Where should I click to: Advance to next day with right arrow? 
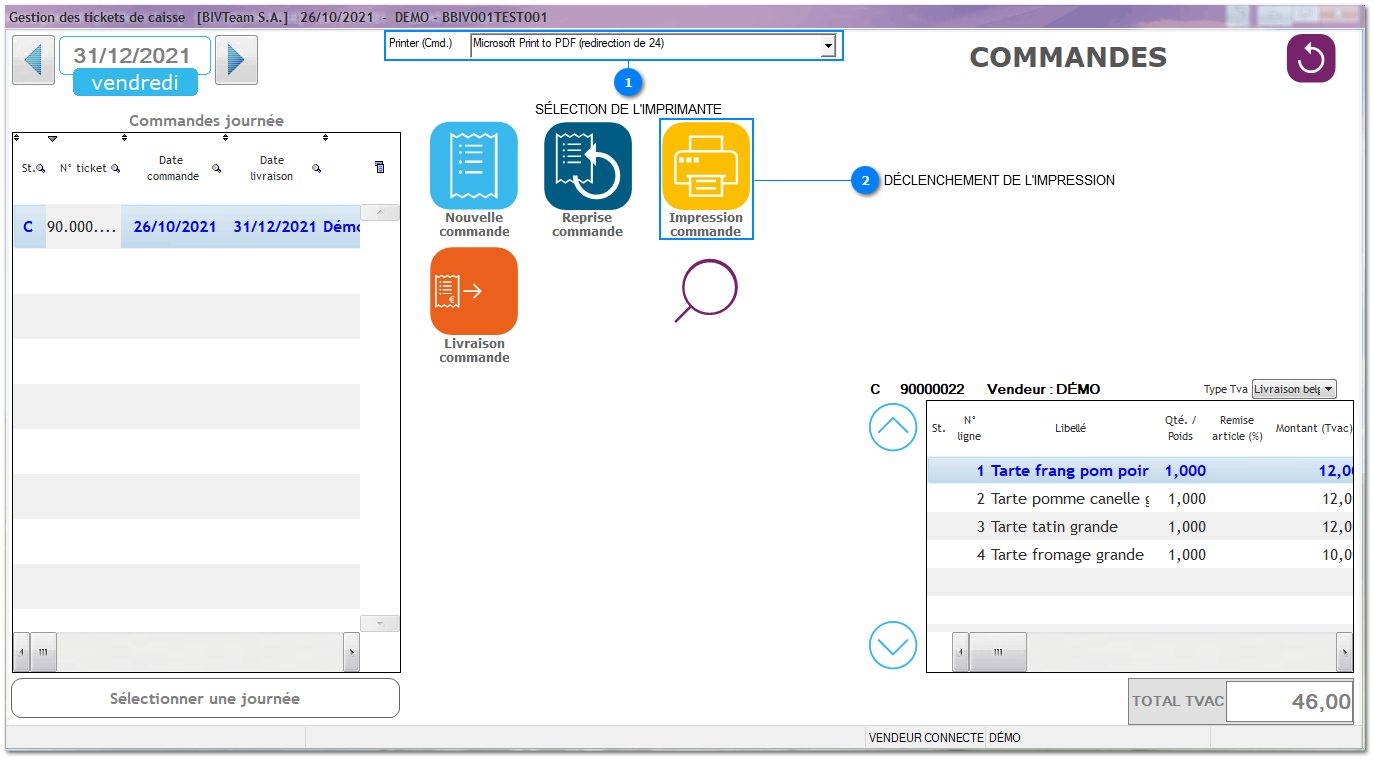236,61
